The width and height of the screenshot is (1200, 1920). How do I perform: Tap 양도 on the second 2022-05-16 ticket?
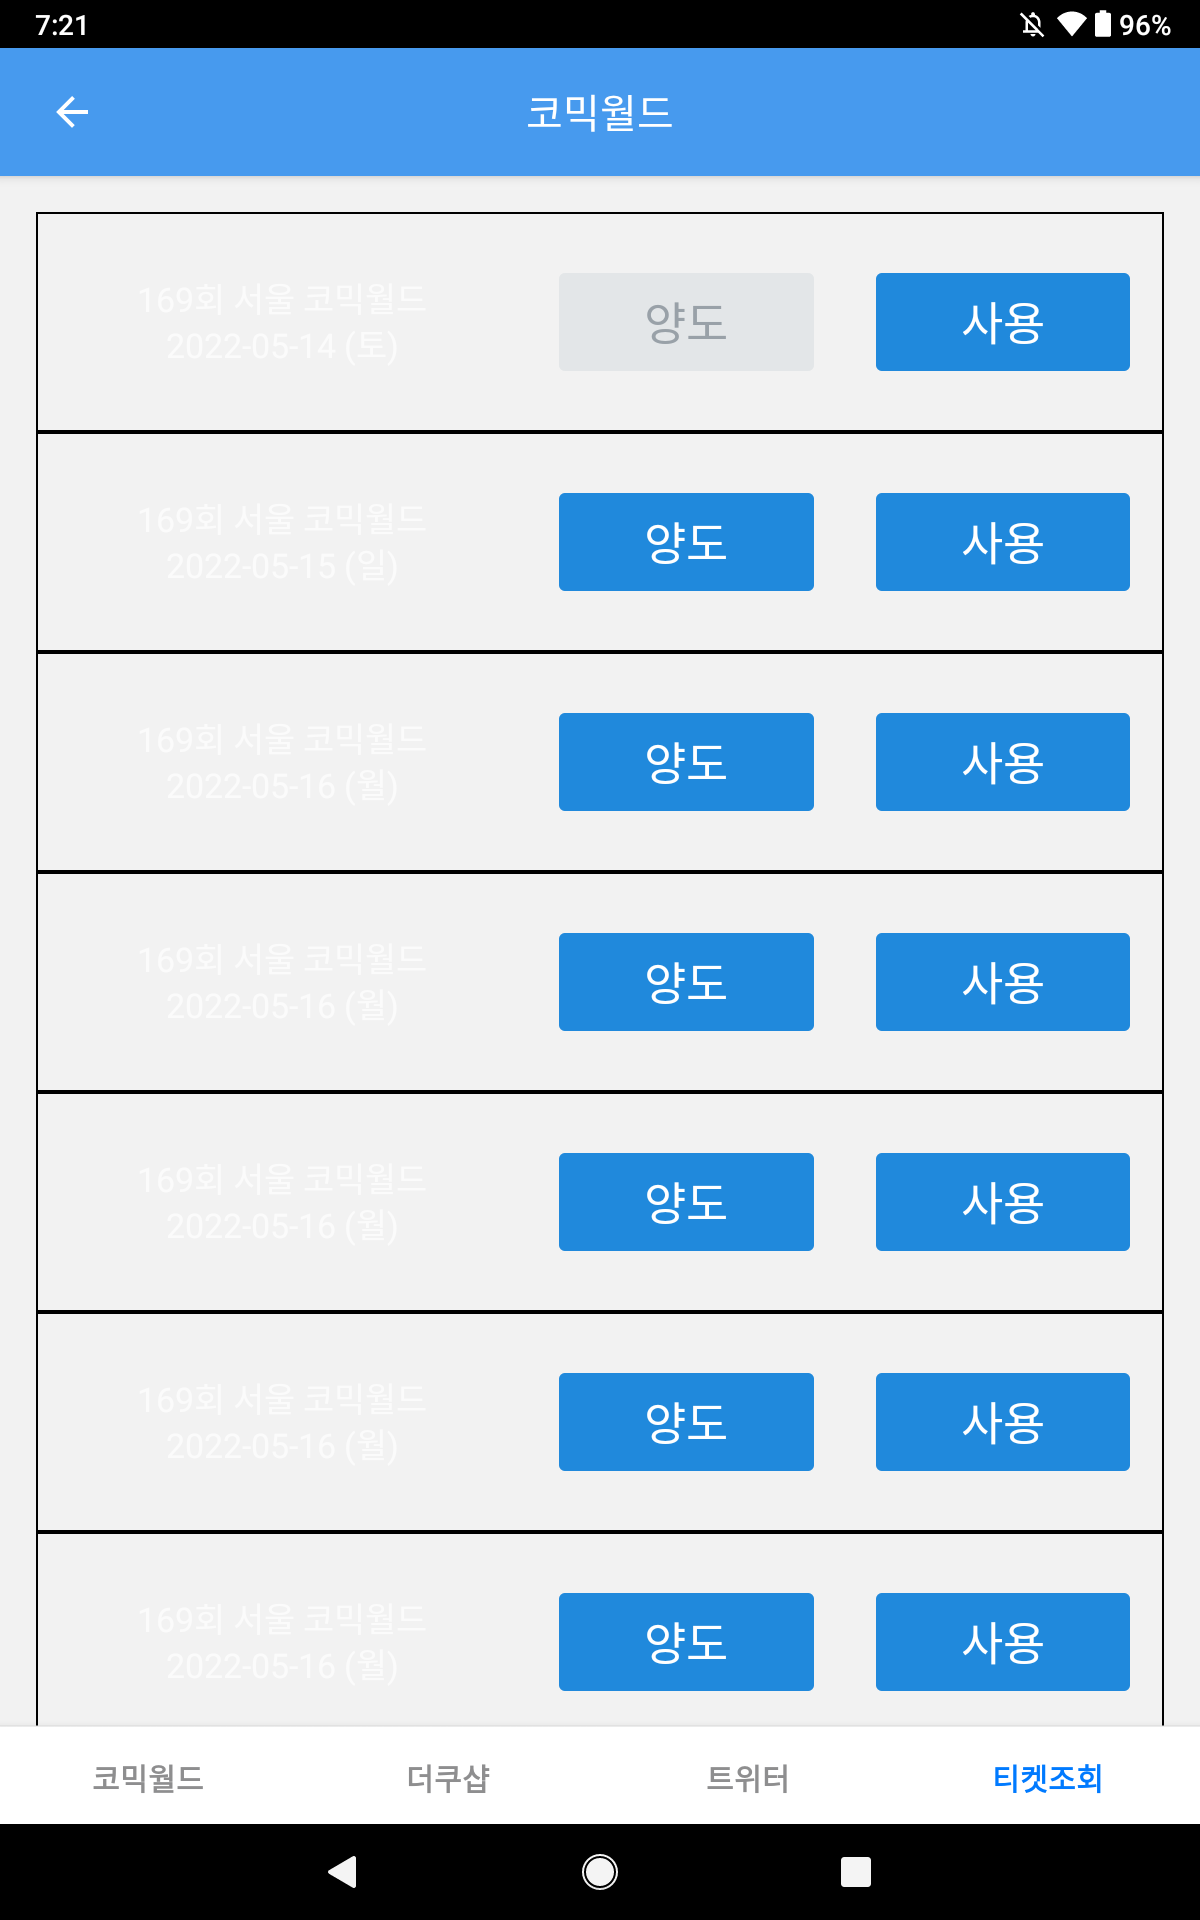tap(686, 982)
